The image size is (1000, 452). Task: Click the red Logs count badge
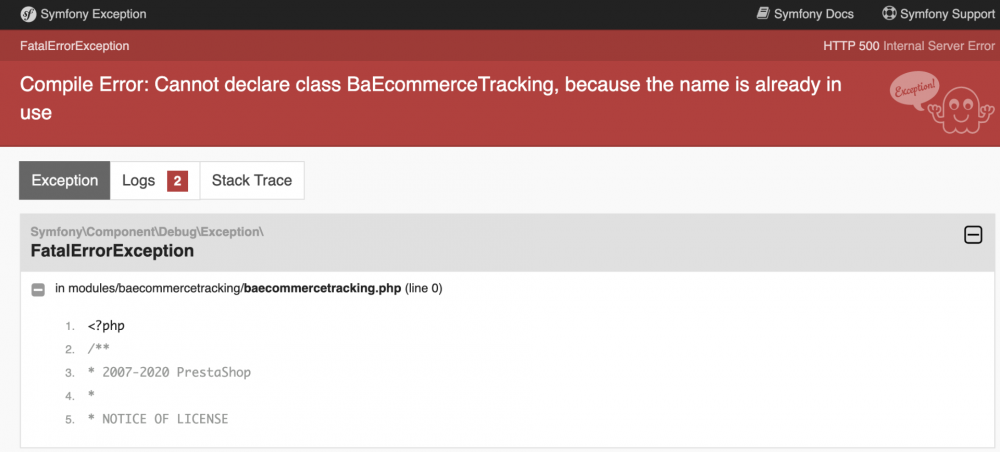pyautogui.click(x=177, y=181)
